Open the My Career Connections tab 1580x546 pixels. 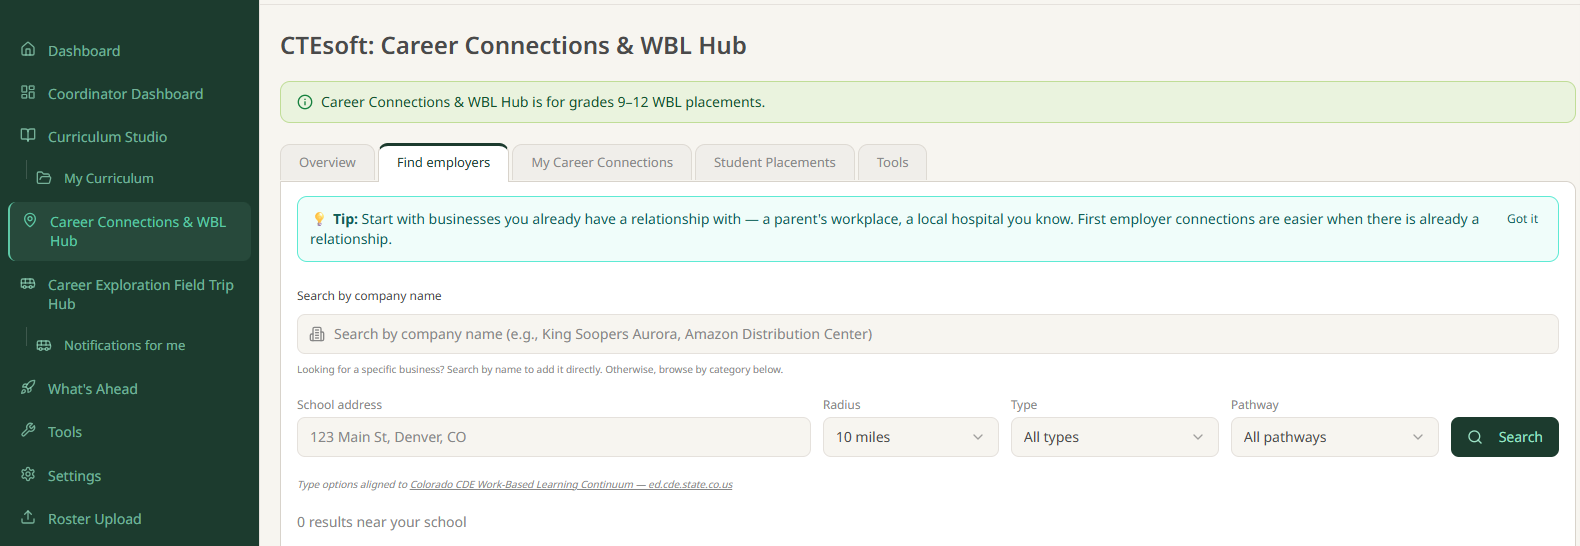coord(602,162)
